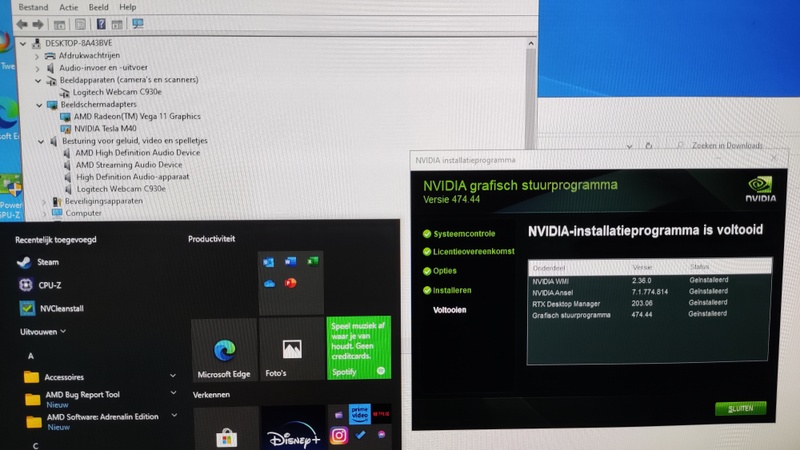Open the Properties toolbar icon in Device Manager
Screen dimensions: 800x450
80,24
